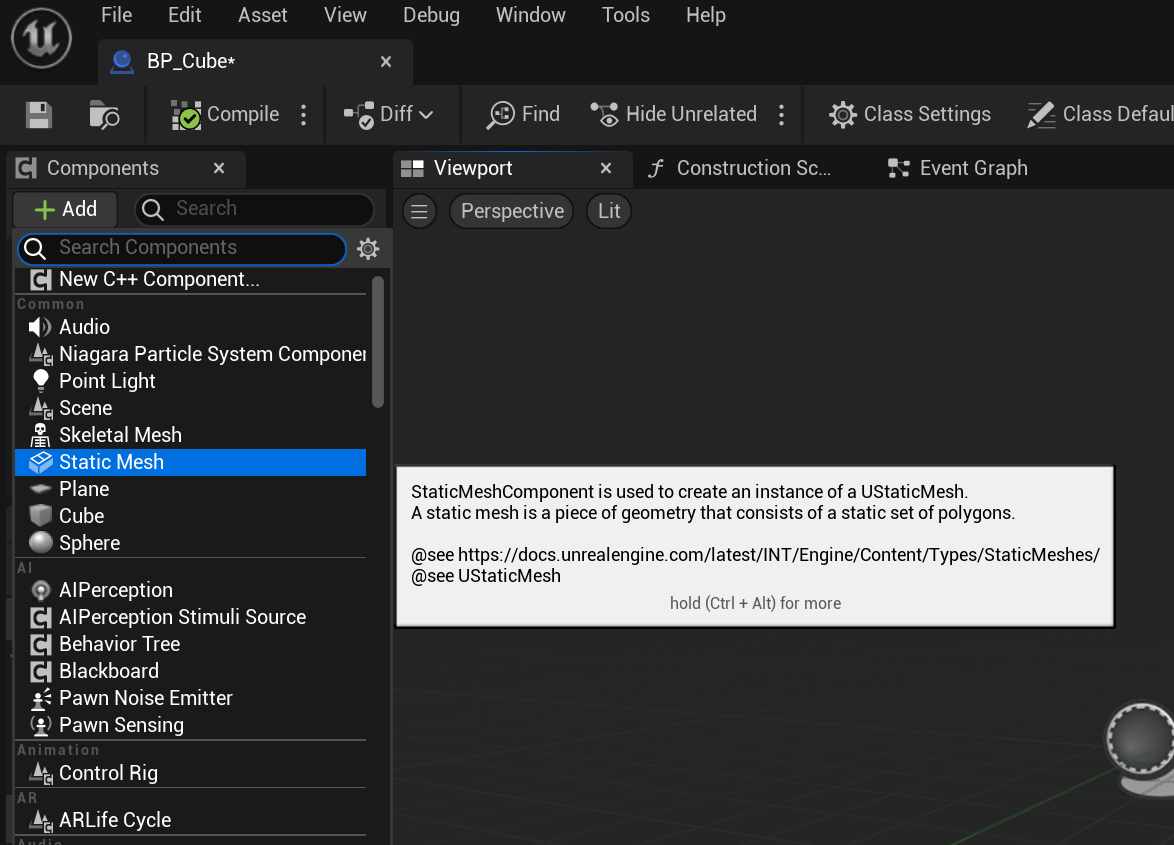The width and height of the screenshot is (1174, 845).
Task: Open the Compile options three-dot menu
Action: click(x=303, y=115)
